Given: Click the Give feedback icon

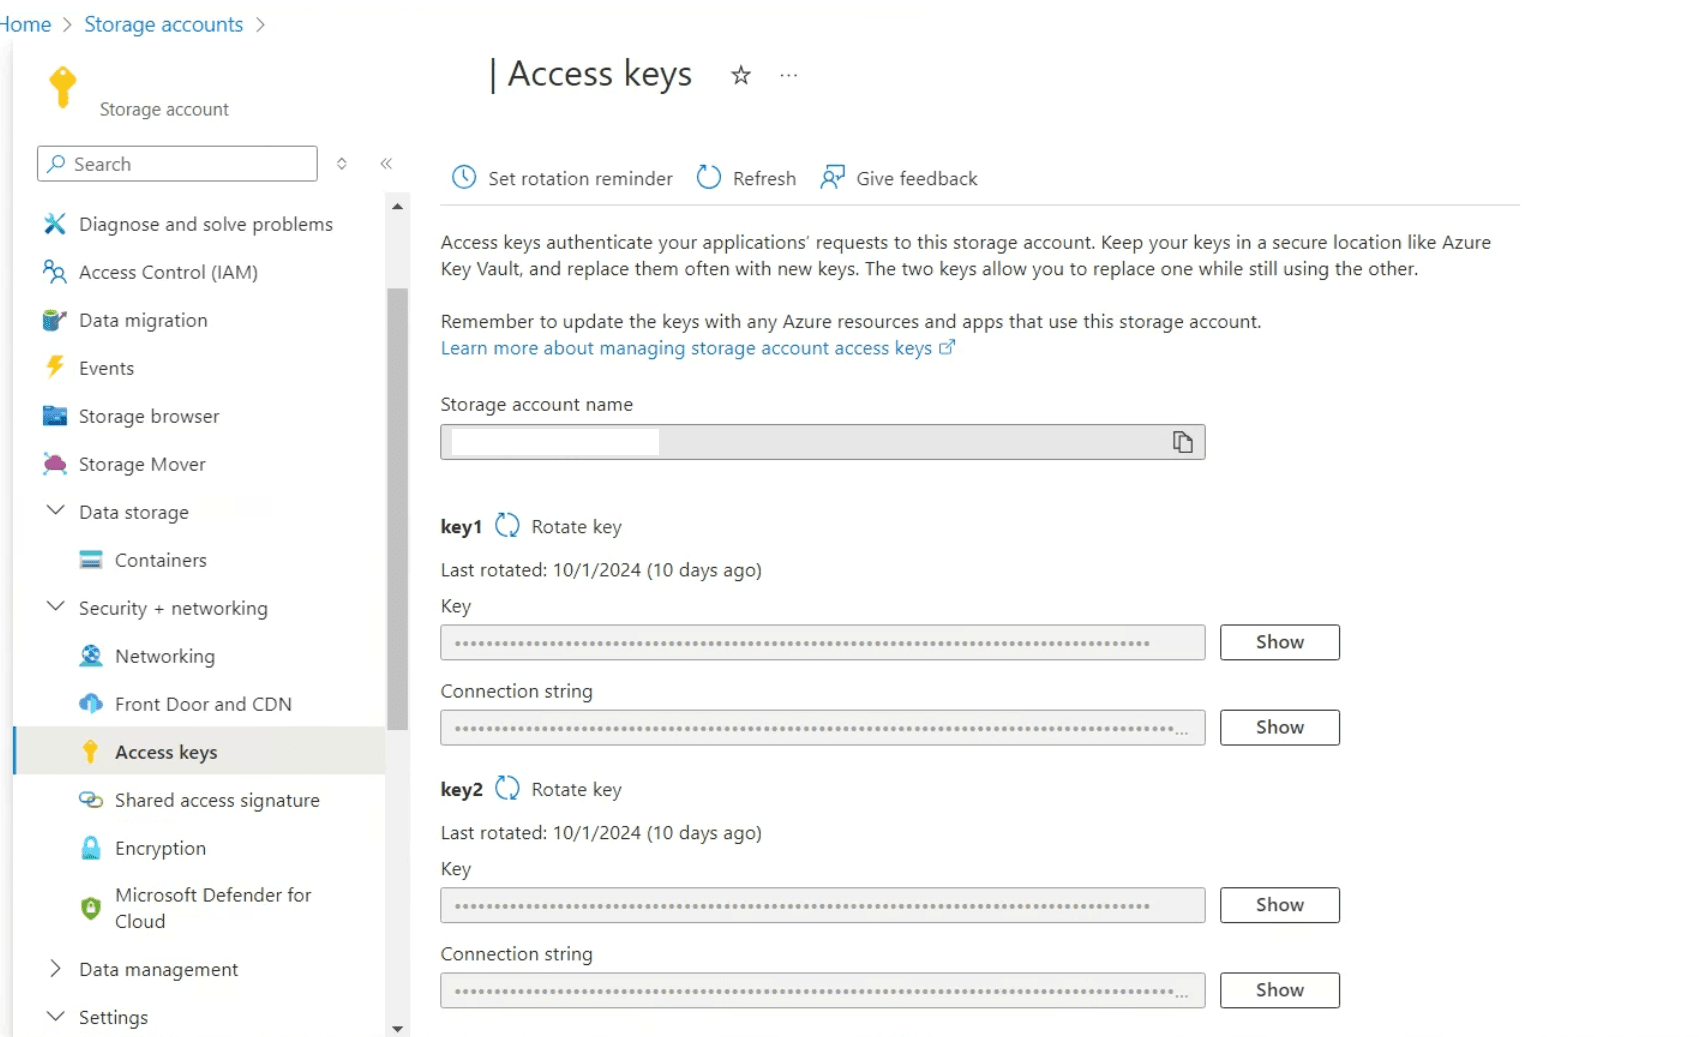Looking at the screenshot, I should click(x=832, y=178).
